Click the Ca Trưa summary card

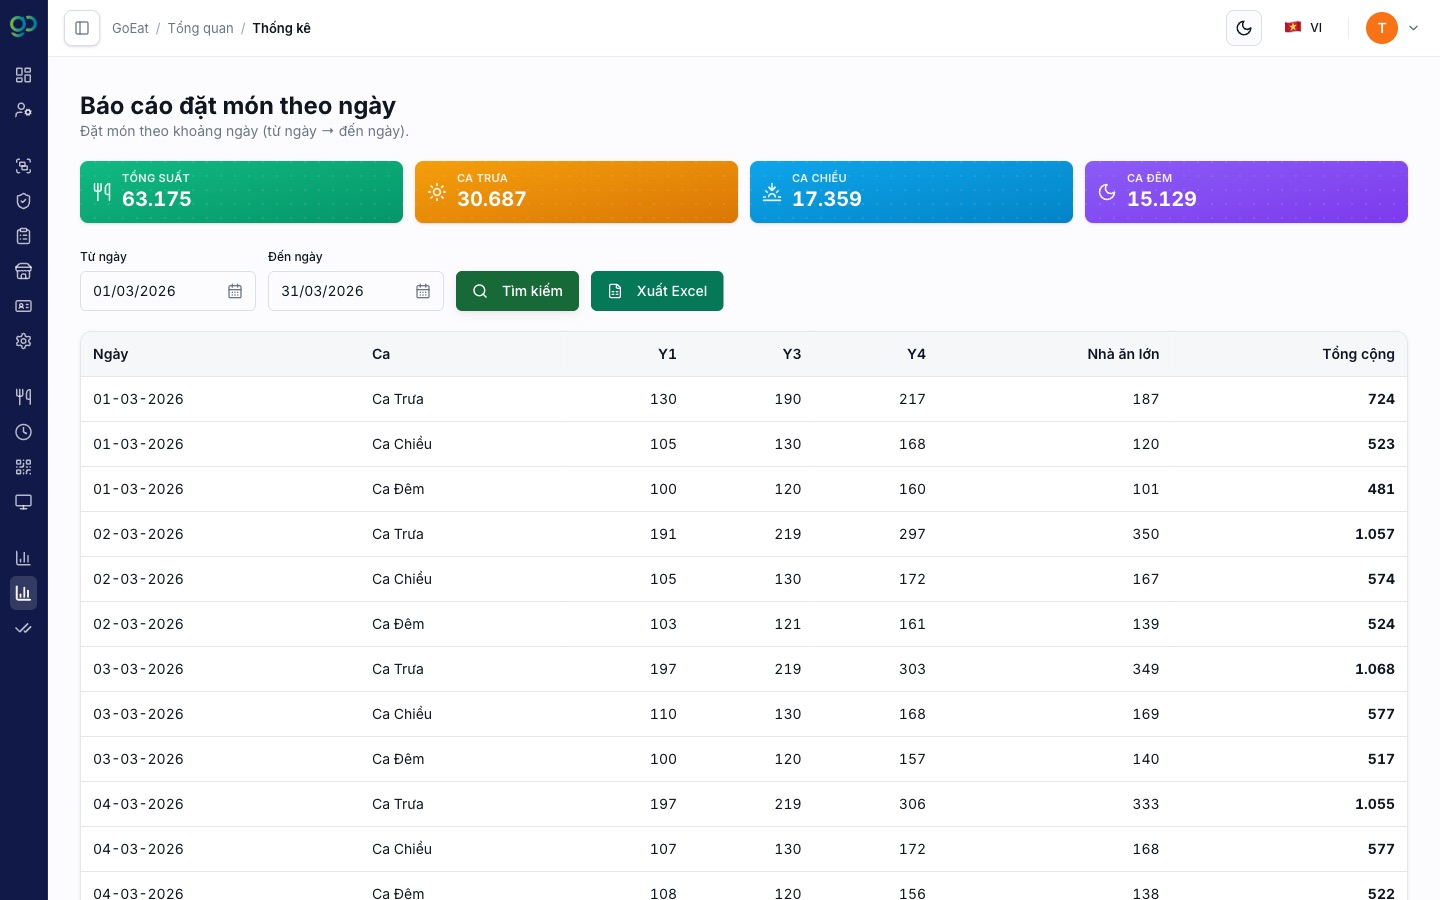(576, 192)
